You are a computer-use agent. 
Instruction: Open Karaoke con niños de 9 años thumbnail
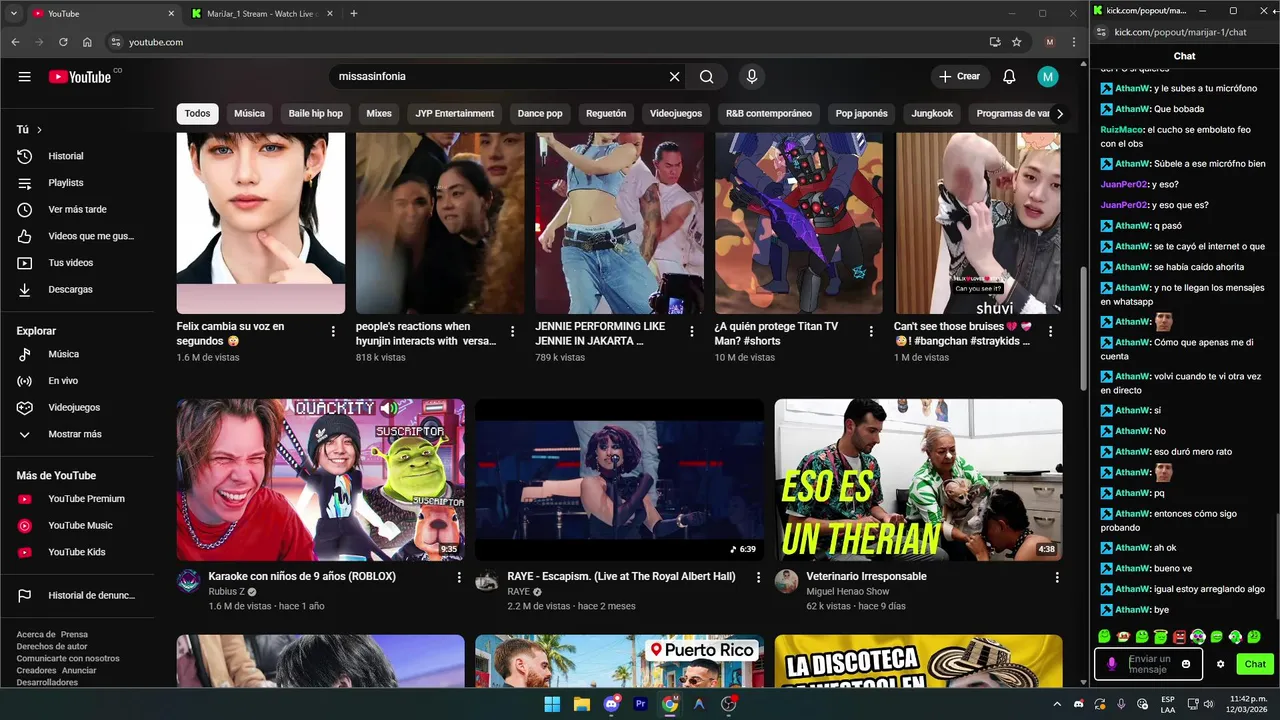click(x=320, y=480)
